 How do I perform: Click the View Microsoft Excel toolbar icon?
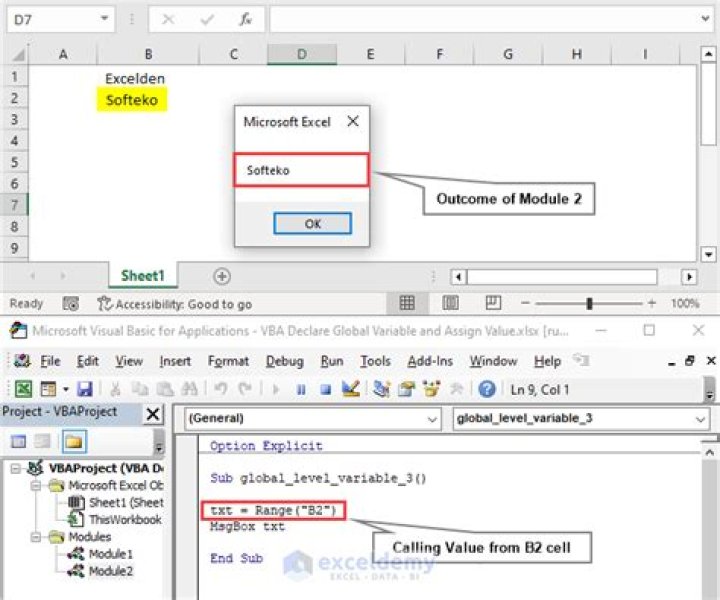click(23, 389)
